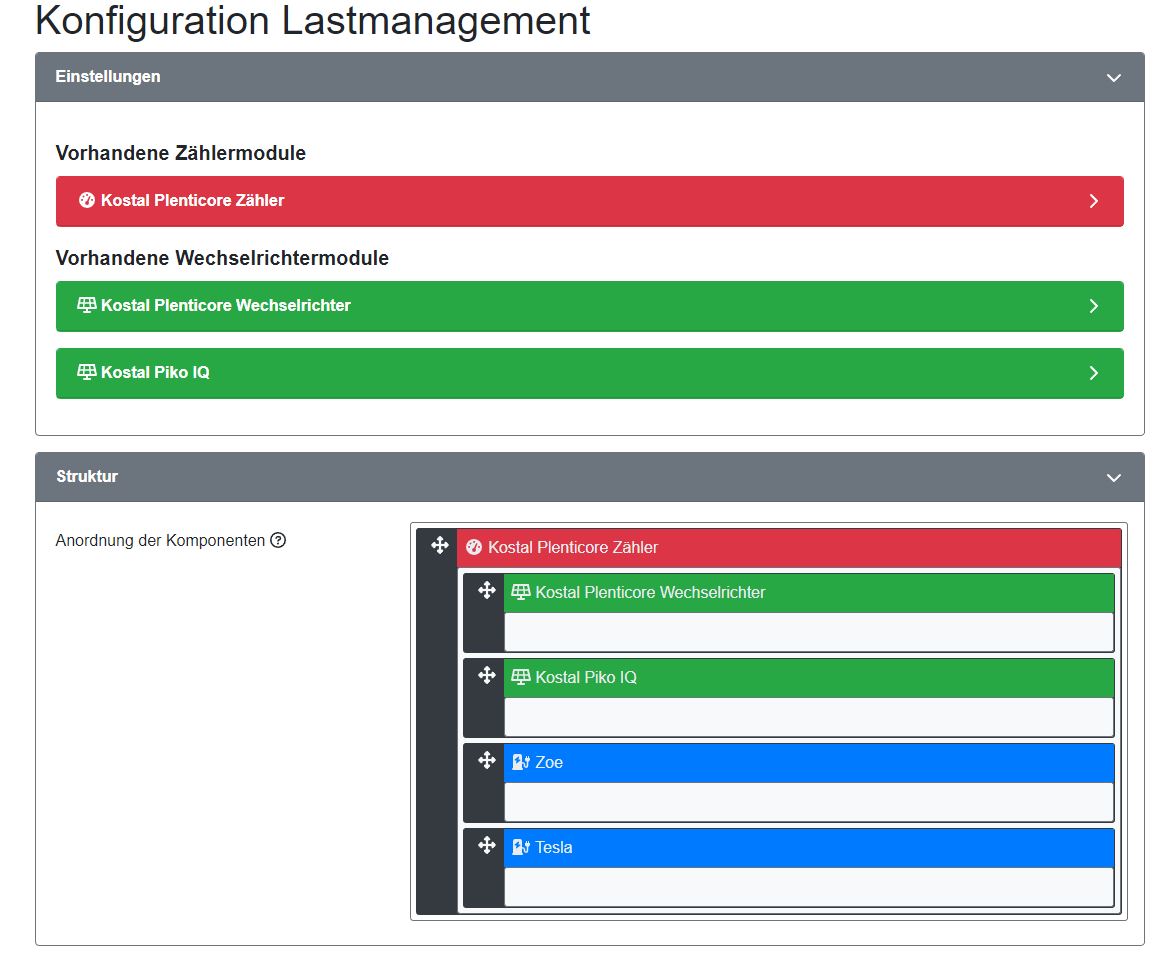The height and width of the screenshot is (965, 1174).
Task: Select Kostal Plenticore Wechselrichter in structure tree
Action: (x=809, y=594)
